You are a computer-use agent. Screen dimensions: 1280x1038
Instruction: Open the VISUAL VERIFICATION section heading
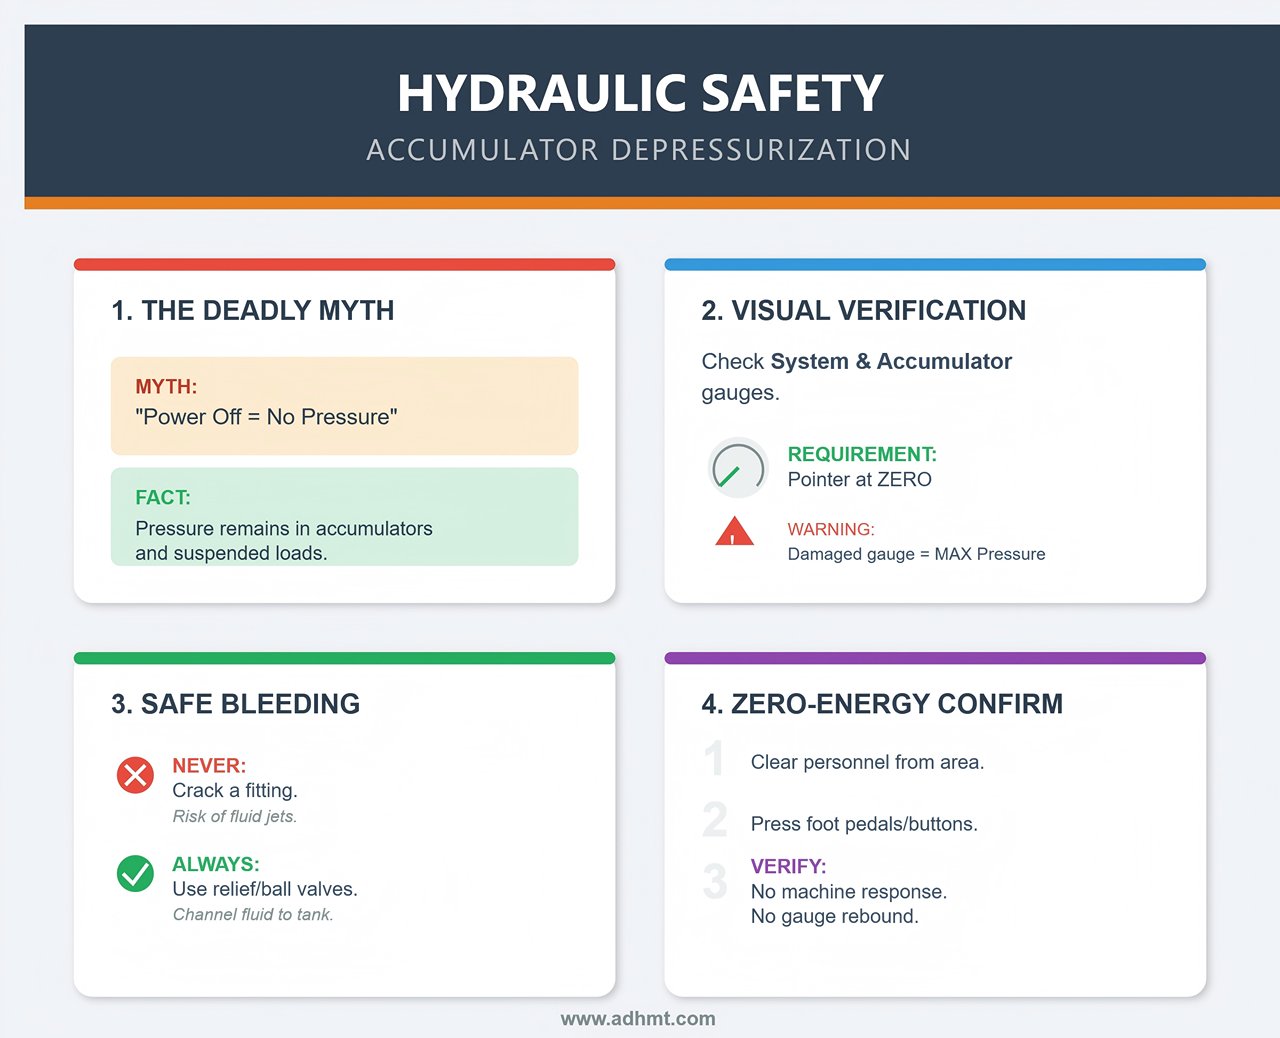[864, 310]
